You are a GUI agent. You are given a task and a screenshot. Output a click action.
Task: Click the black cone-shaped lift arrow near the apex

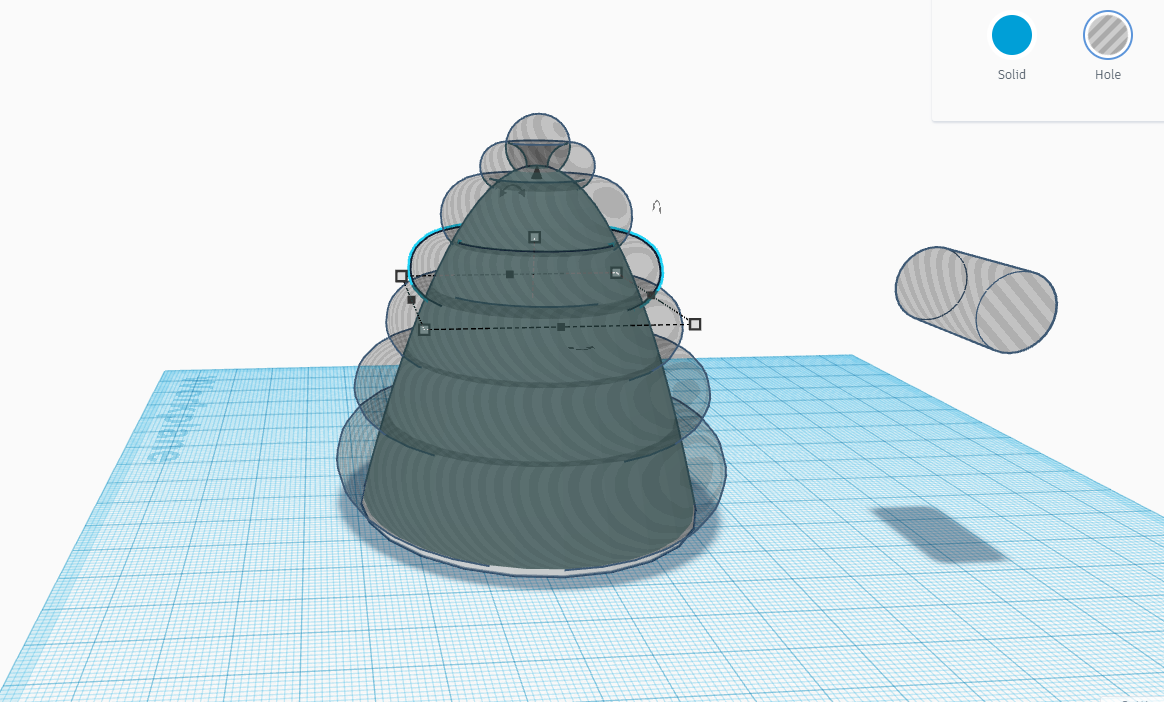(537, 172)
